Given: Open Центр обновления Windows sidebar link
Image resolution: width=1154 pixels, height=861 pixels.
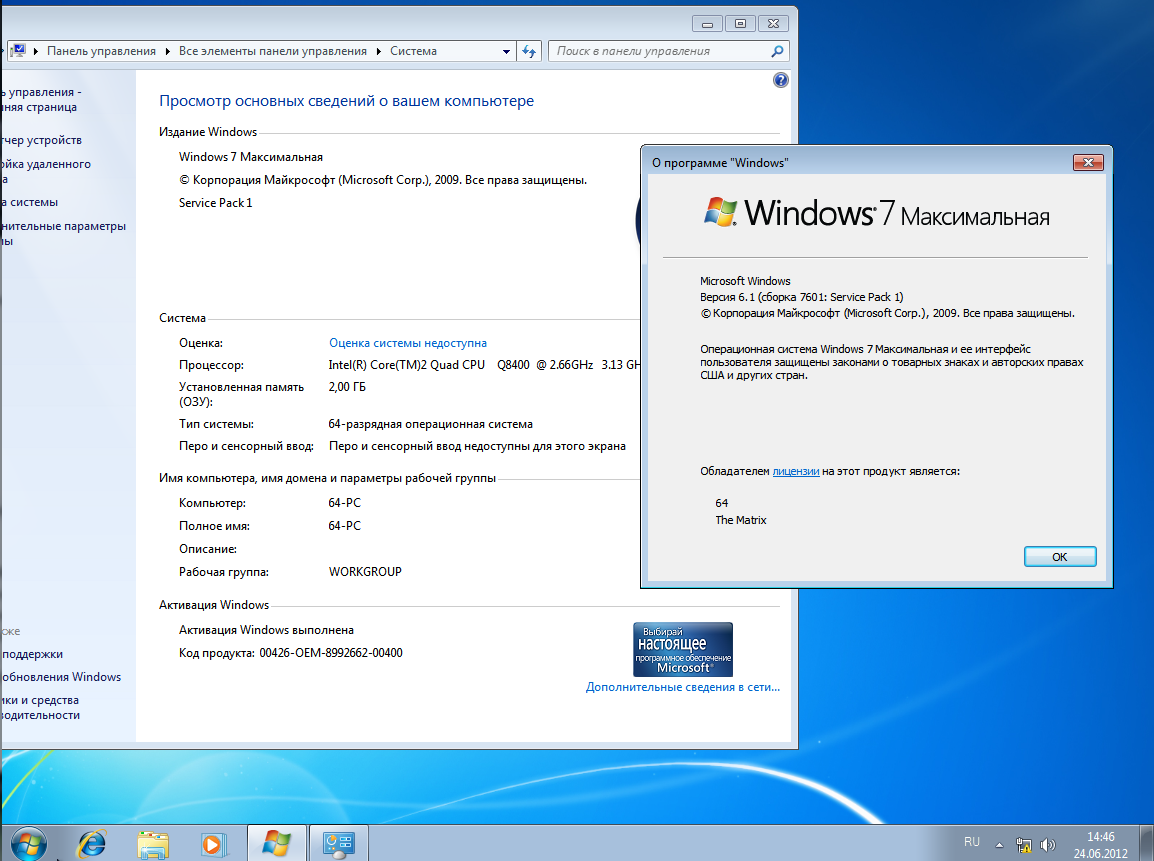Looking at the screenshot, I should 61,677.
